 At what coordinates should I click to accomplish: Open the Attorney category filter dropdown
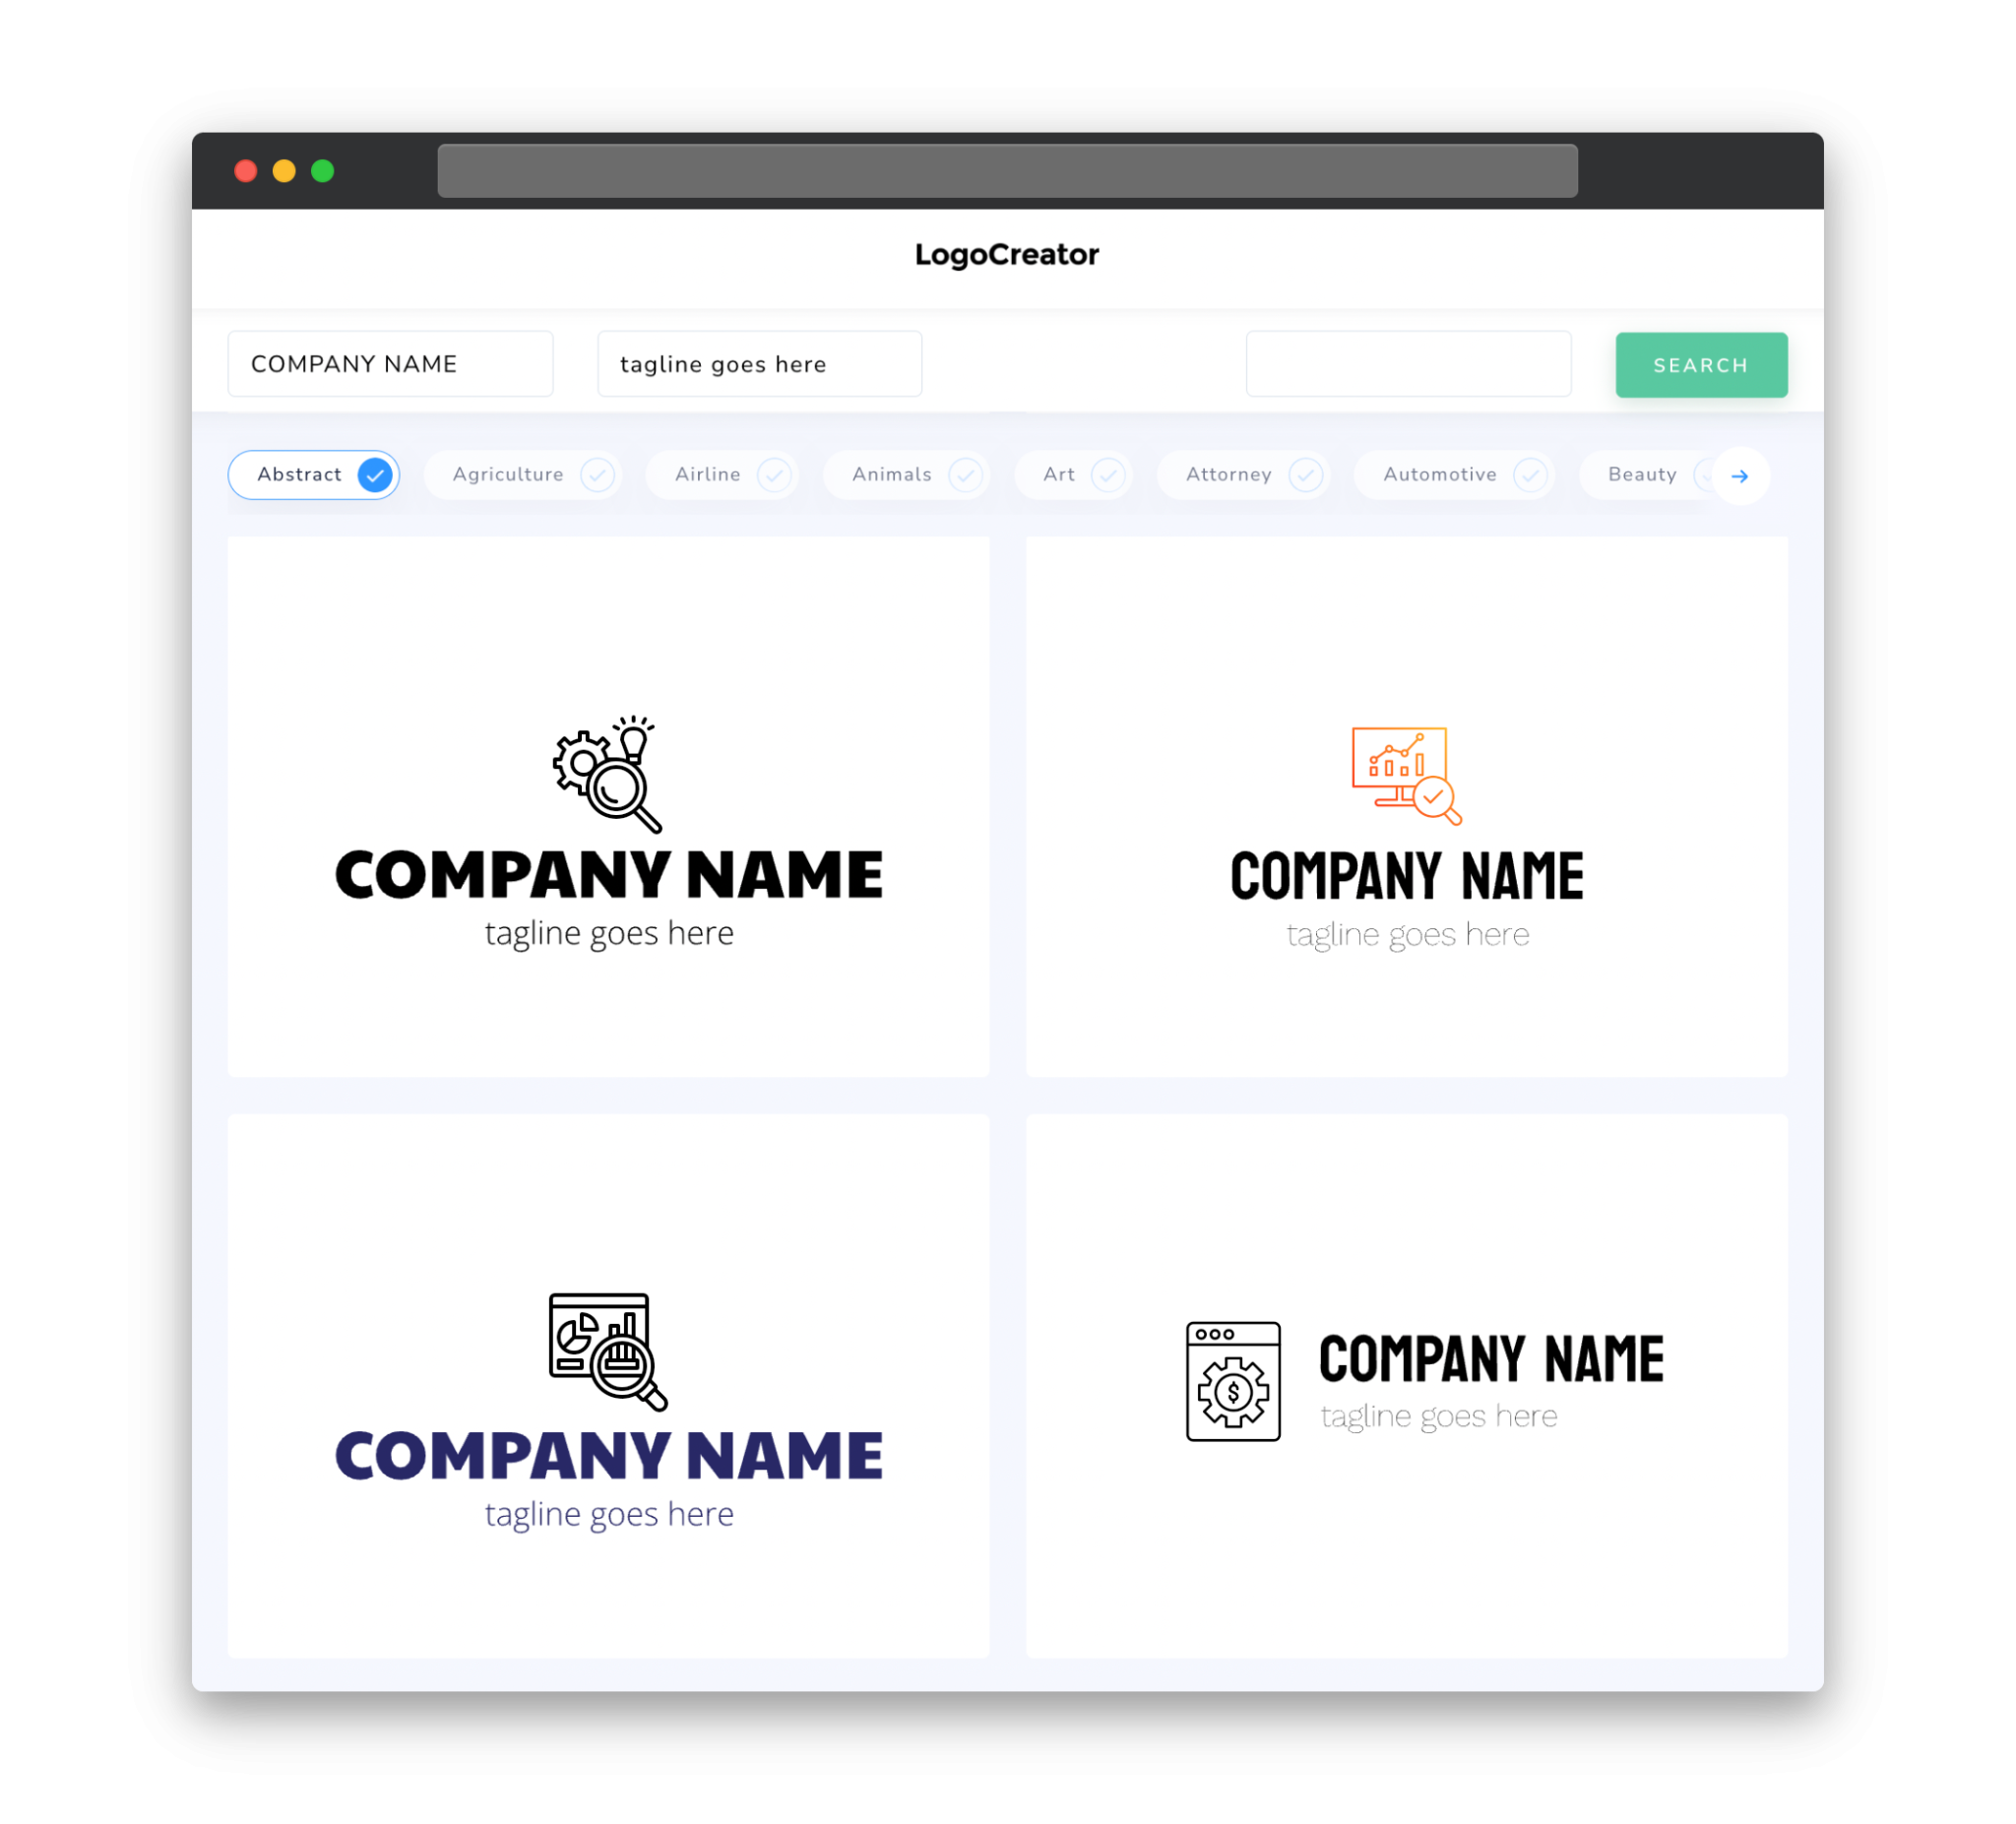(x=1247, y=474)
